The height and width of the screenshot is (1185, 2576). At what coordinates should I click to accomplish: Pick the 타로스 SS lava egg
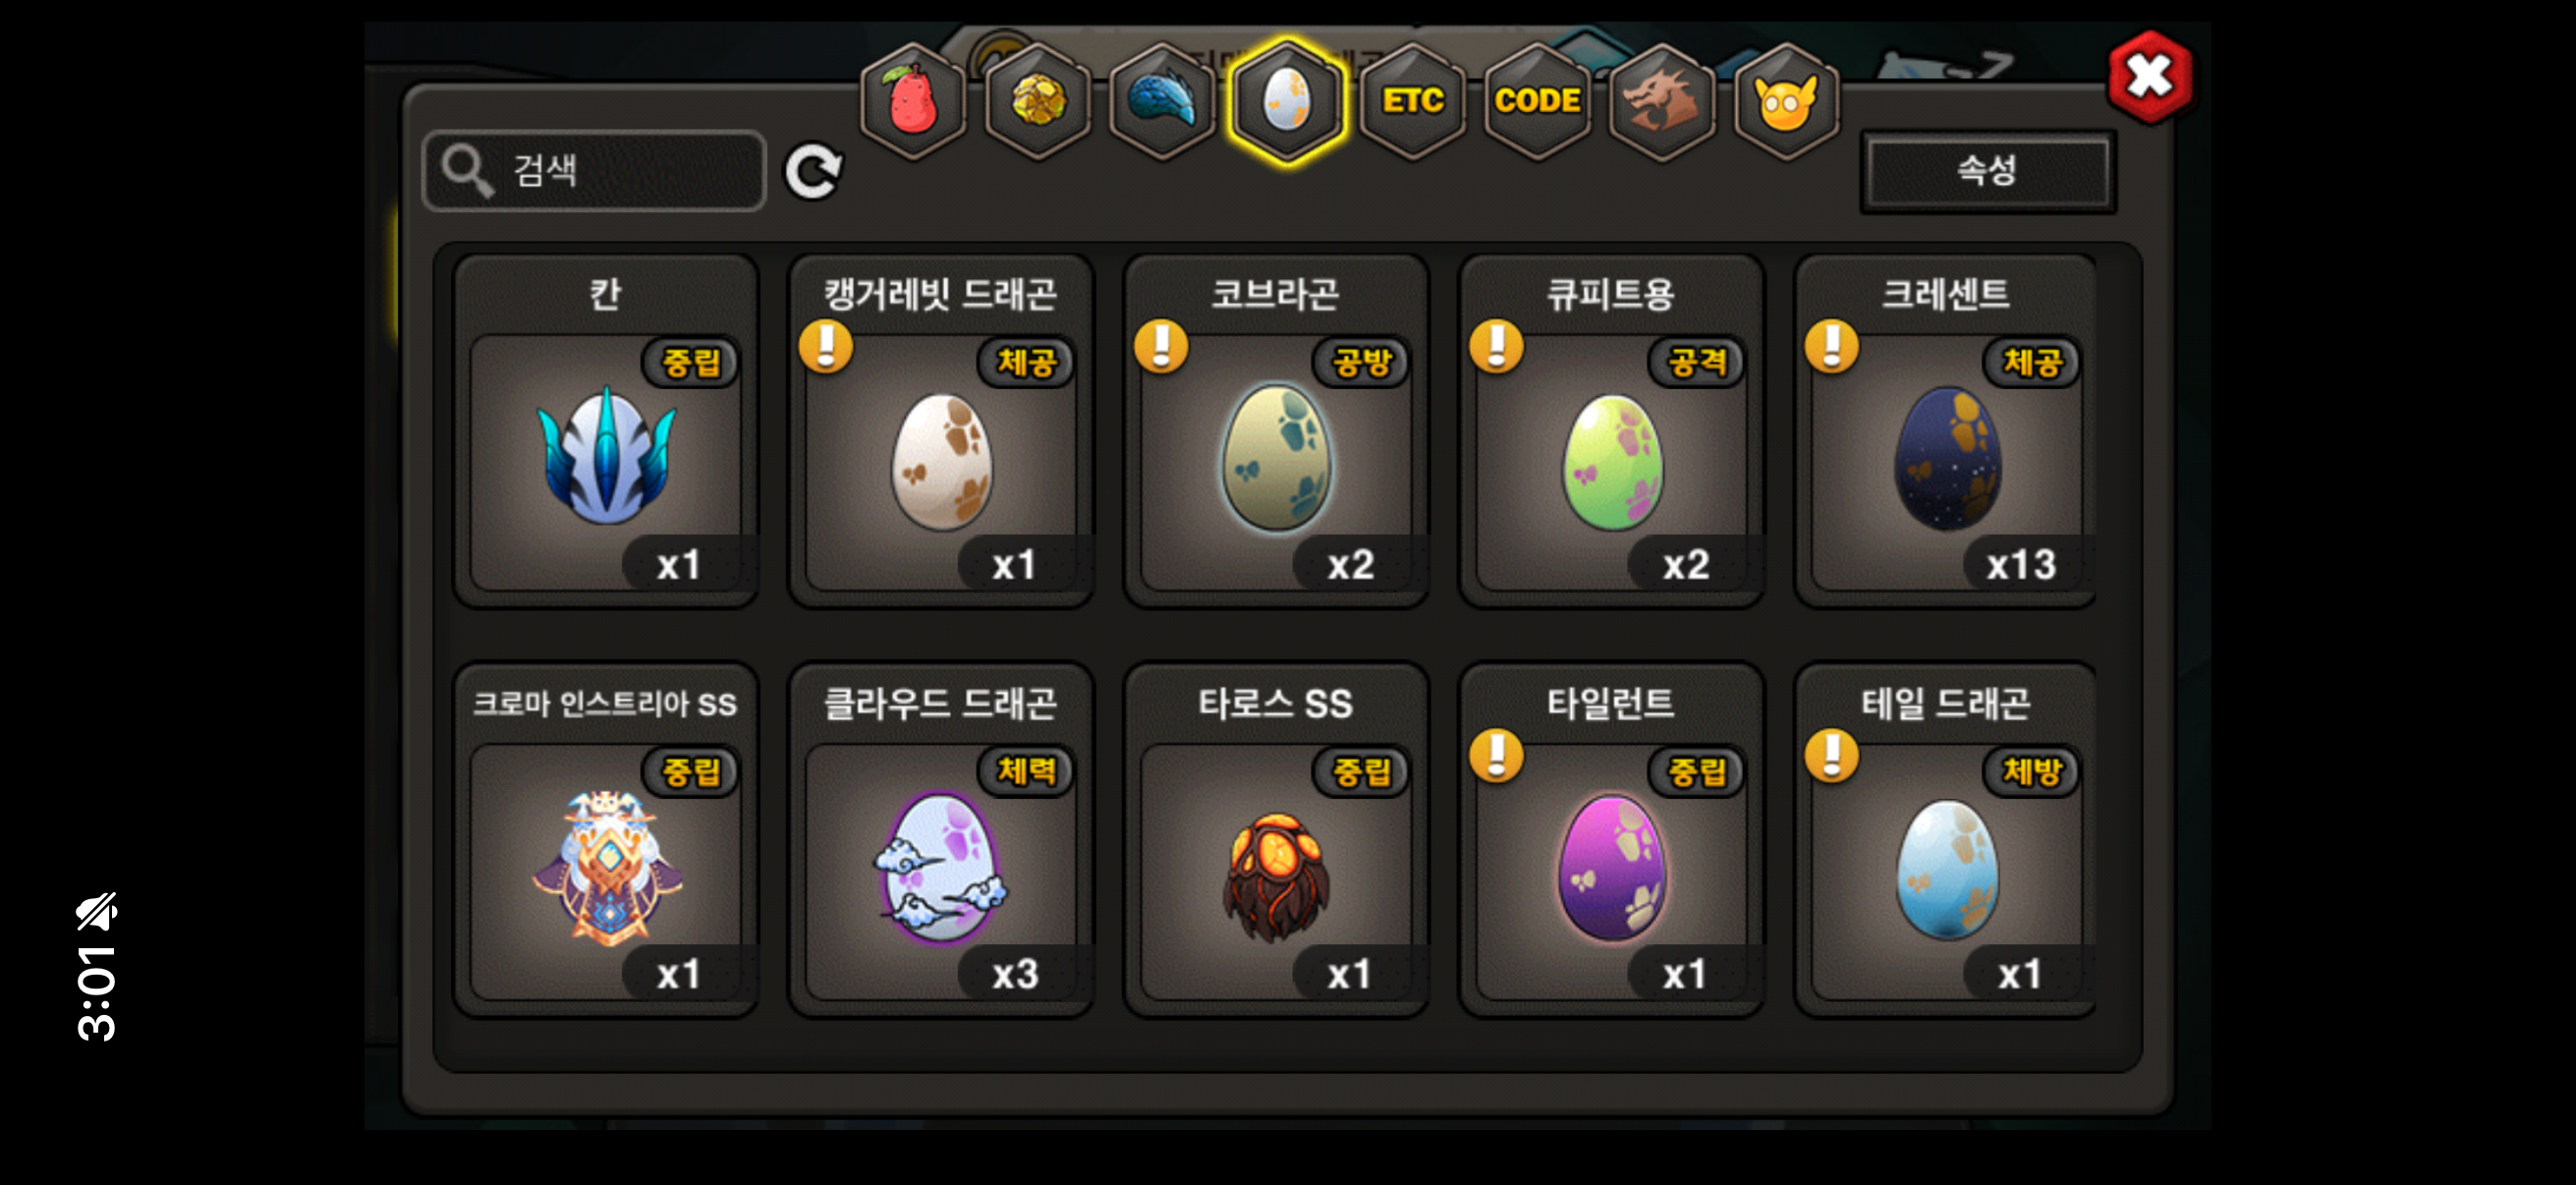[x=1276, y=841]
